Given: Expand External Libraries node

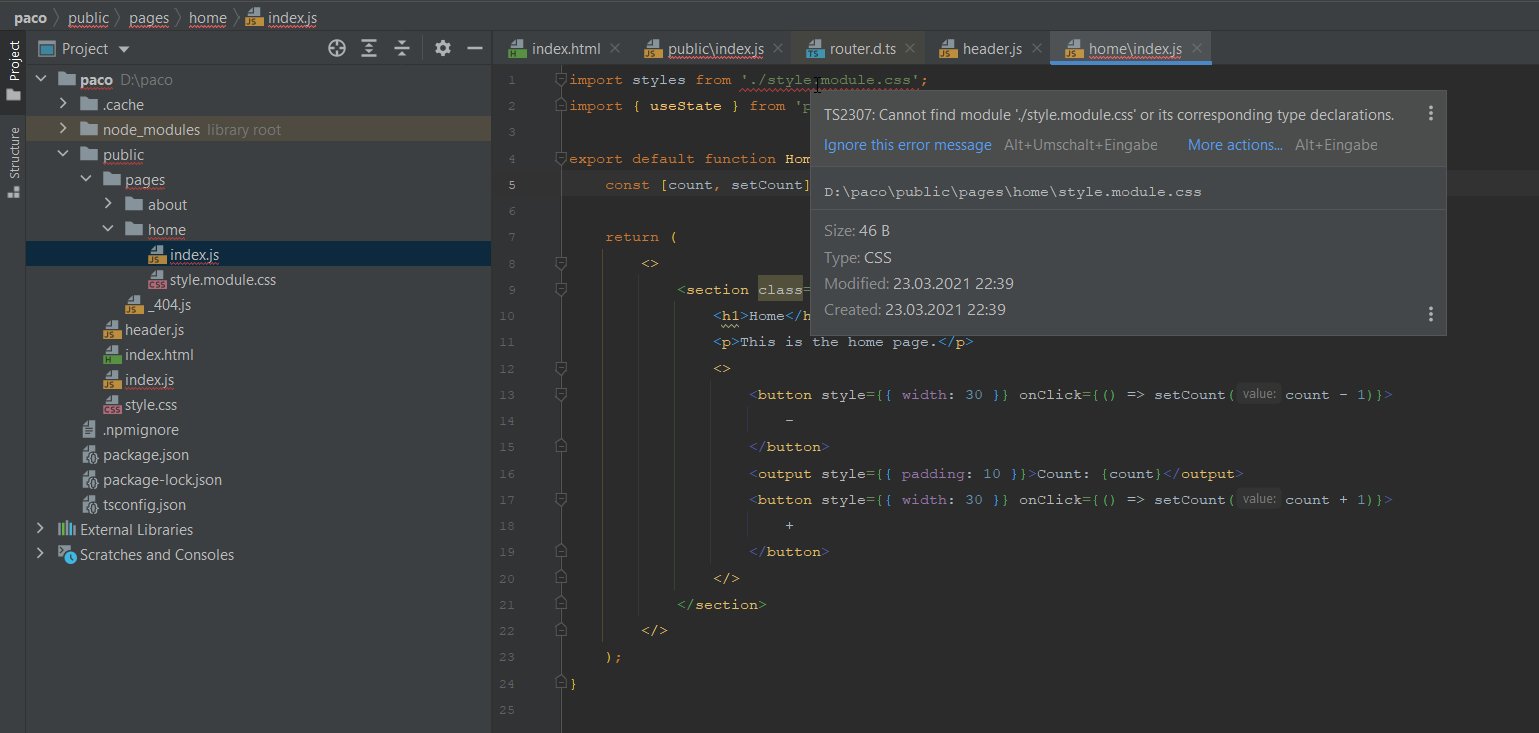Looking at the screenshot, I should click(41, 529).
